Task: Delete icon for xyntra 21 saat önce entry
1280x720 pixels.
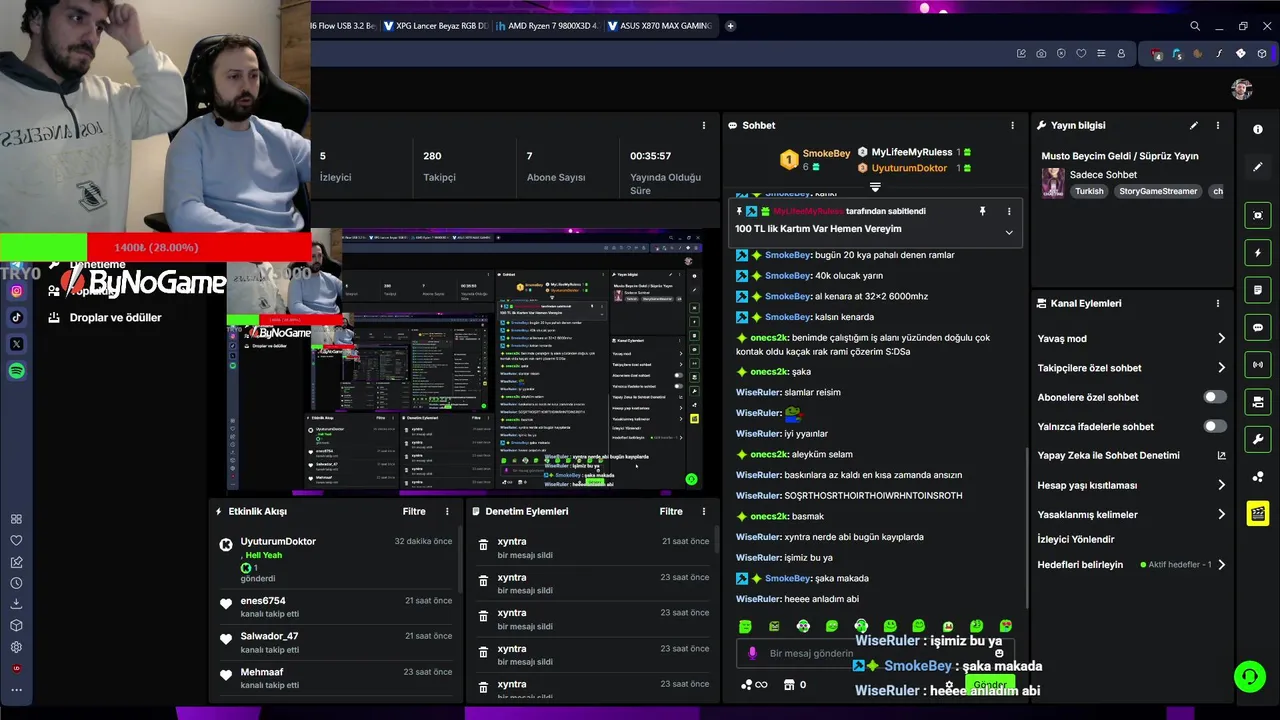Action: click(x=483, y=545)
